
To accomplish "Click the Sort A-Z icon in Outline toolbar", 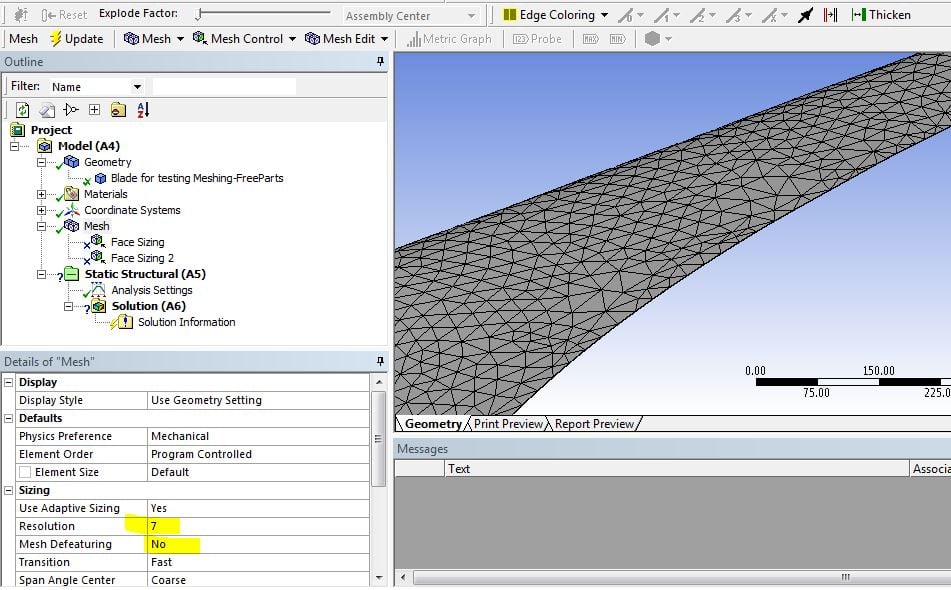I will tap(142, 110).
